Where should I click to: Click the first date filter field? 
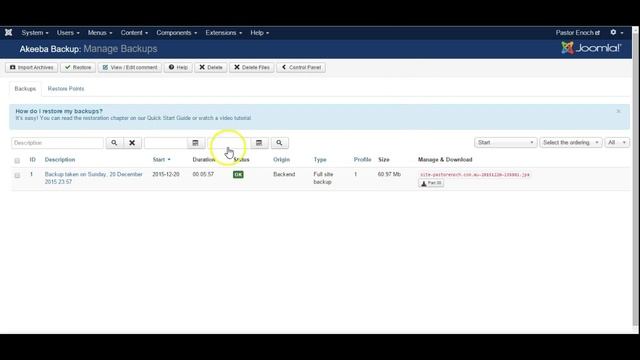(x=165, y=143)
